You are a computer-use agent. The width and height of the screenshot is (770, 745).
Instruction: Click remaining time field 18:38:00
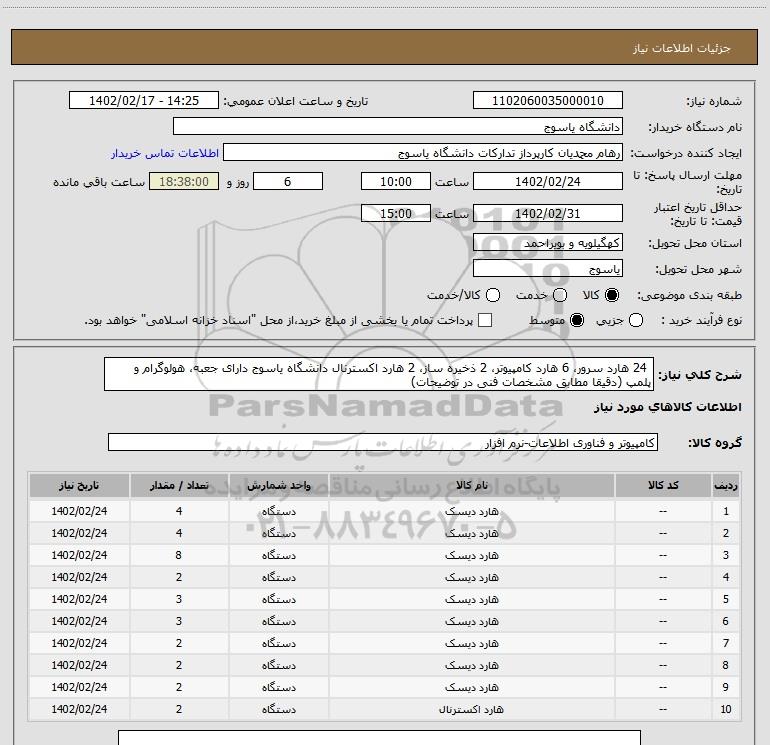point(184,181)
